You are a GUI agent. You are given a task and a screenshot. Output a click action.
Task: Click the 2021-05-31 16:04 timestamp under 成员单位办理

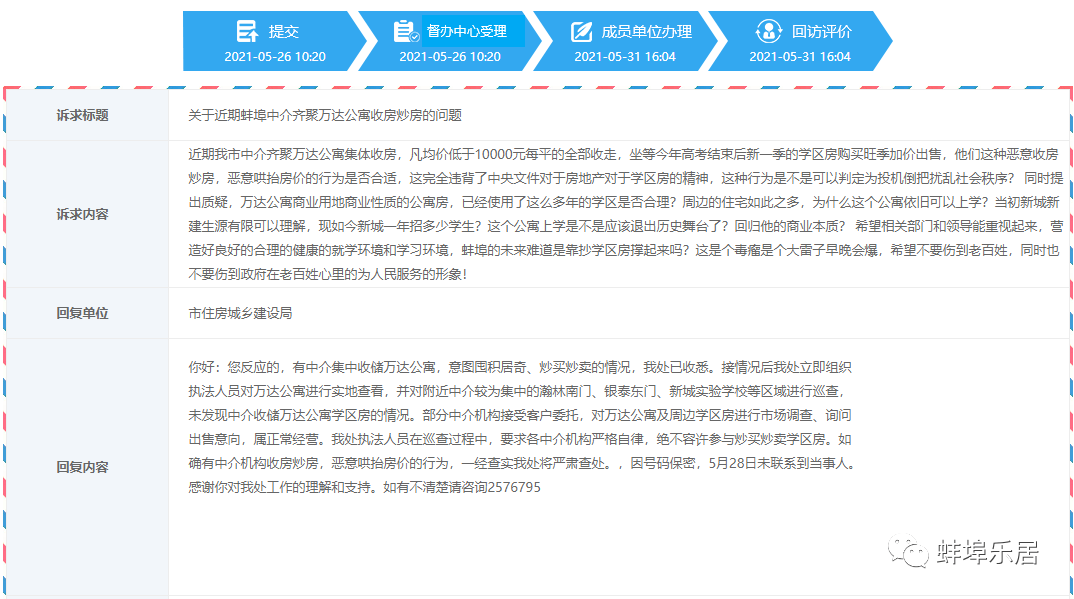click(x=625, y=57)
